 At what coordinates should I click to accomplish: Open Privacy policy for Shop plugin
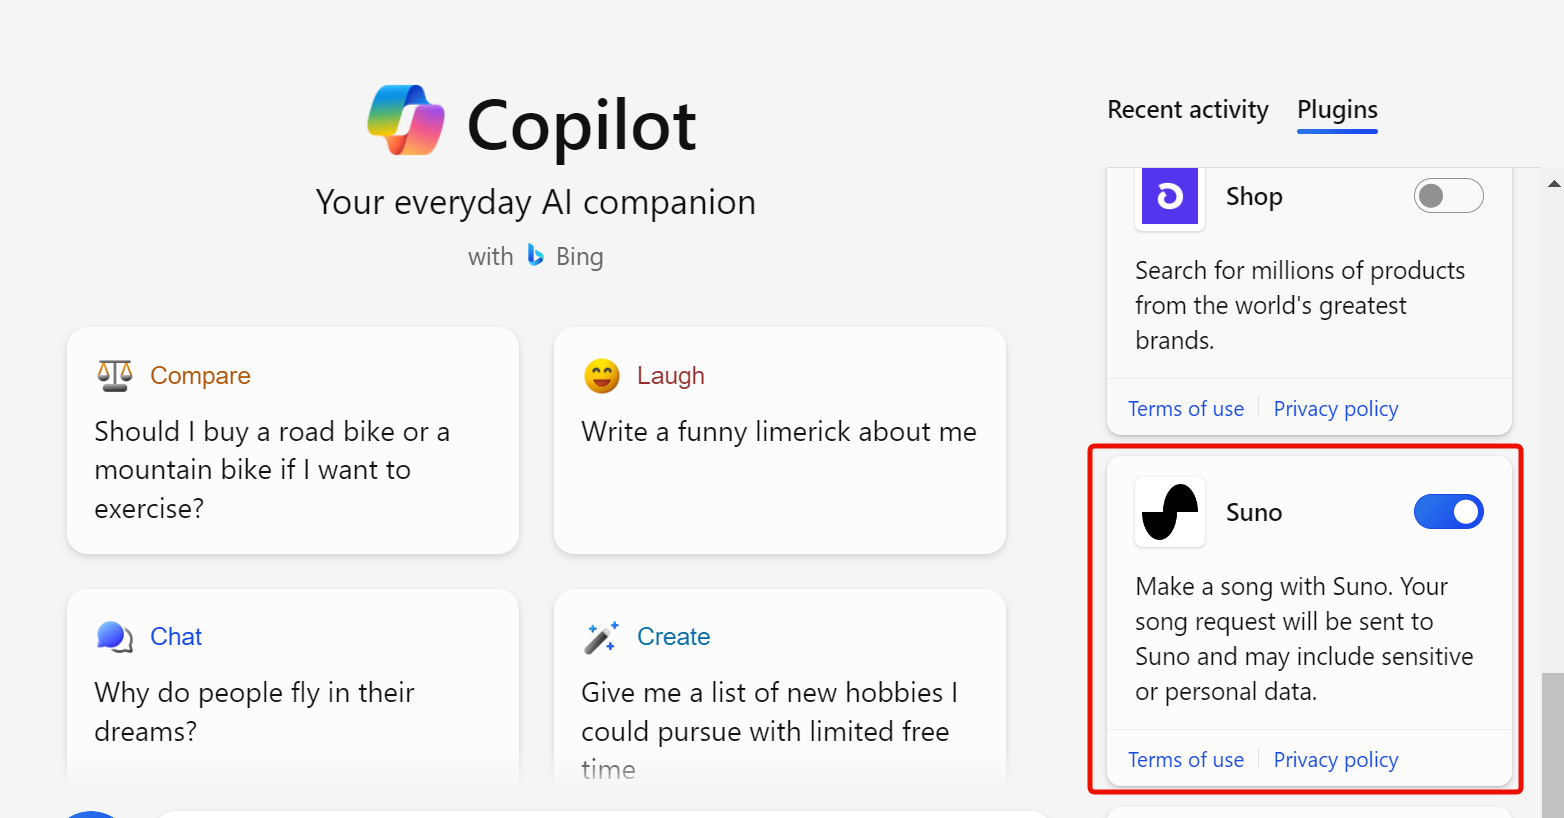click(1335, 408)
